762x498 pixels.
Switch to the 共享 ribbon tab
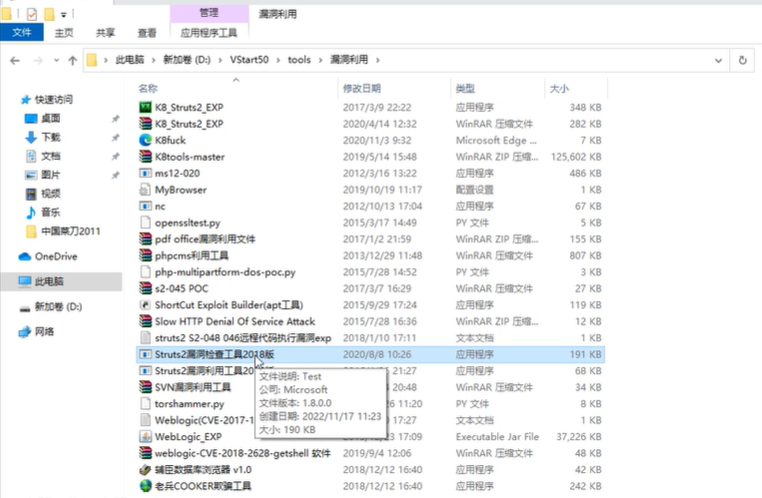(x=105, y=33)
